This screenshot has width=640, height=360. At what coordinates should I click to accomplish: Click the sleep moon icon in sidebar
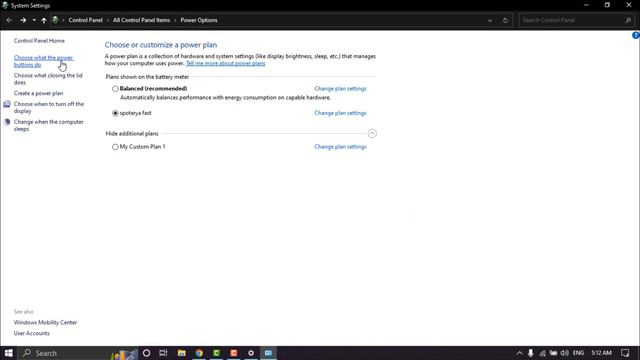pos(7,122)
